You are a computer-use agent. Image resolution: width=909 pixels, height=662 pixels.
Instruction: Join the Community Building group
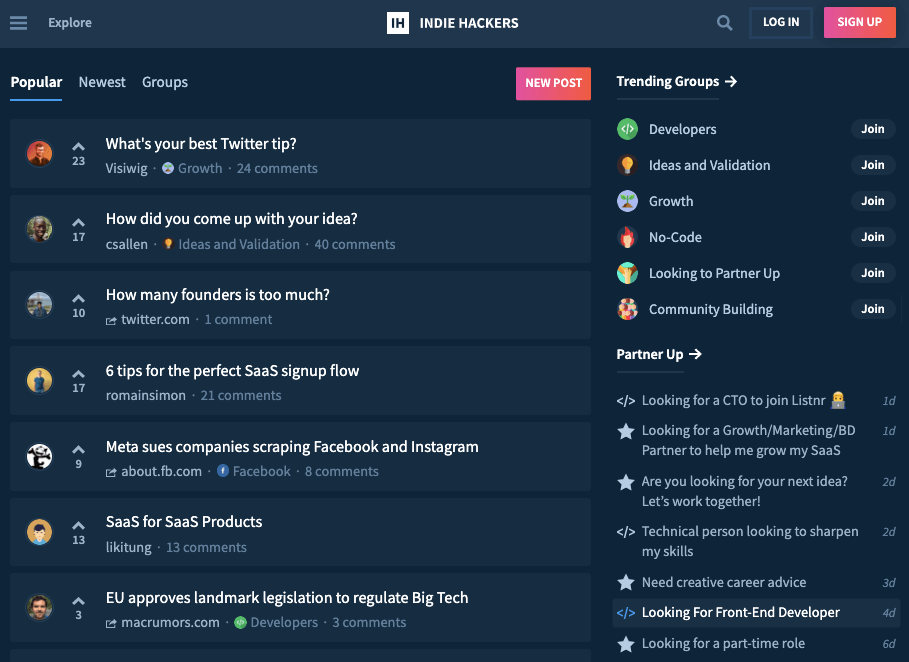click(872, 309)
